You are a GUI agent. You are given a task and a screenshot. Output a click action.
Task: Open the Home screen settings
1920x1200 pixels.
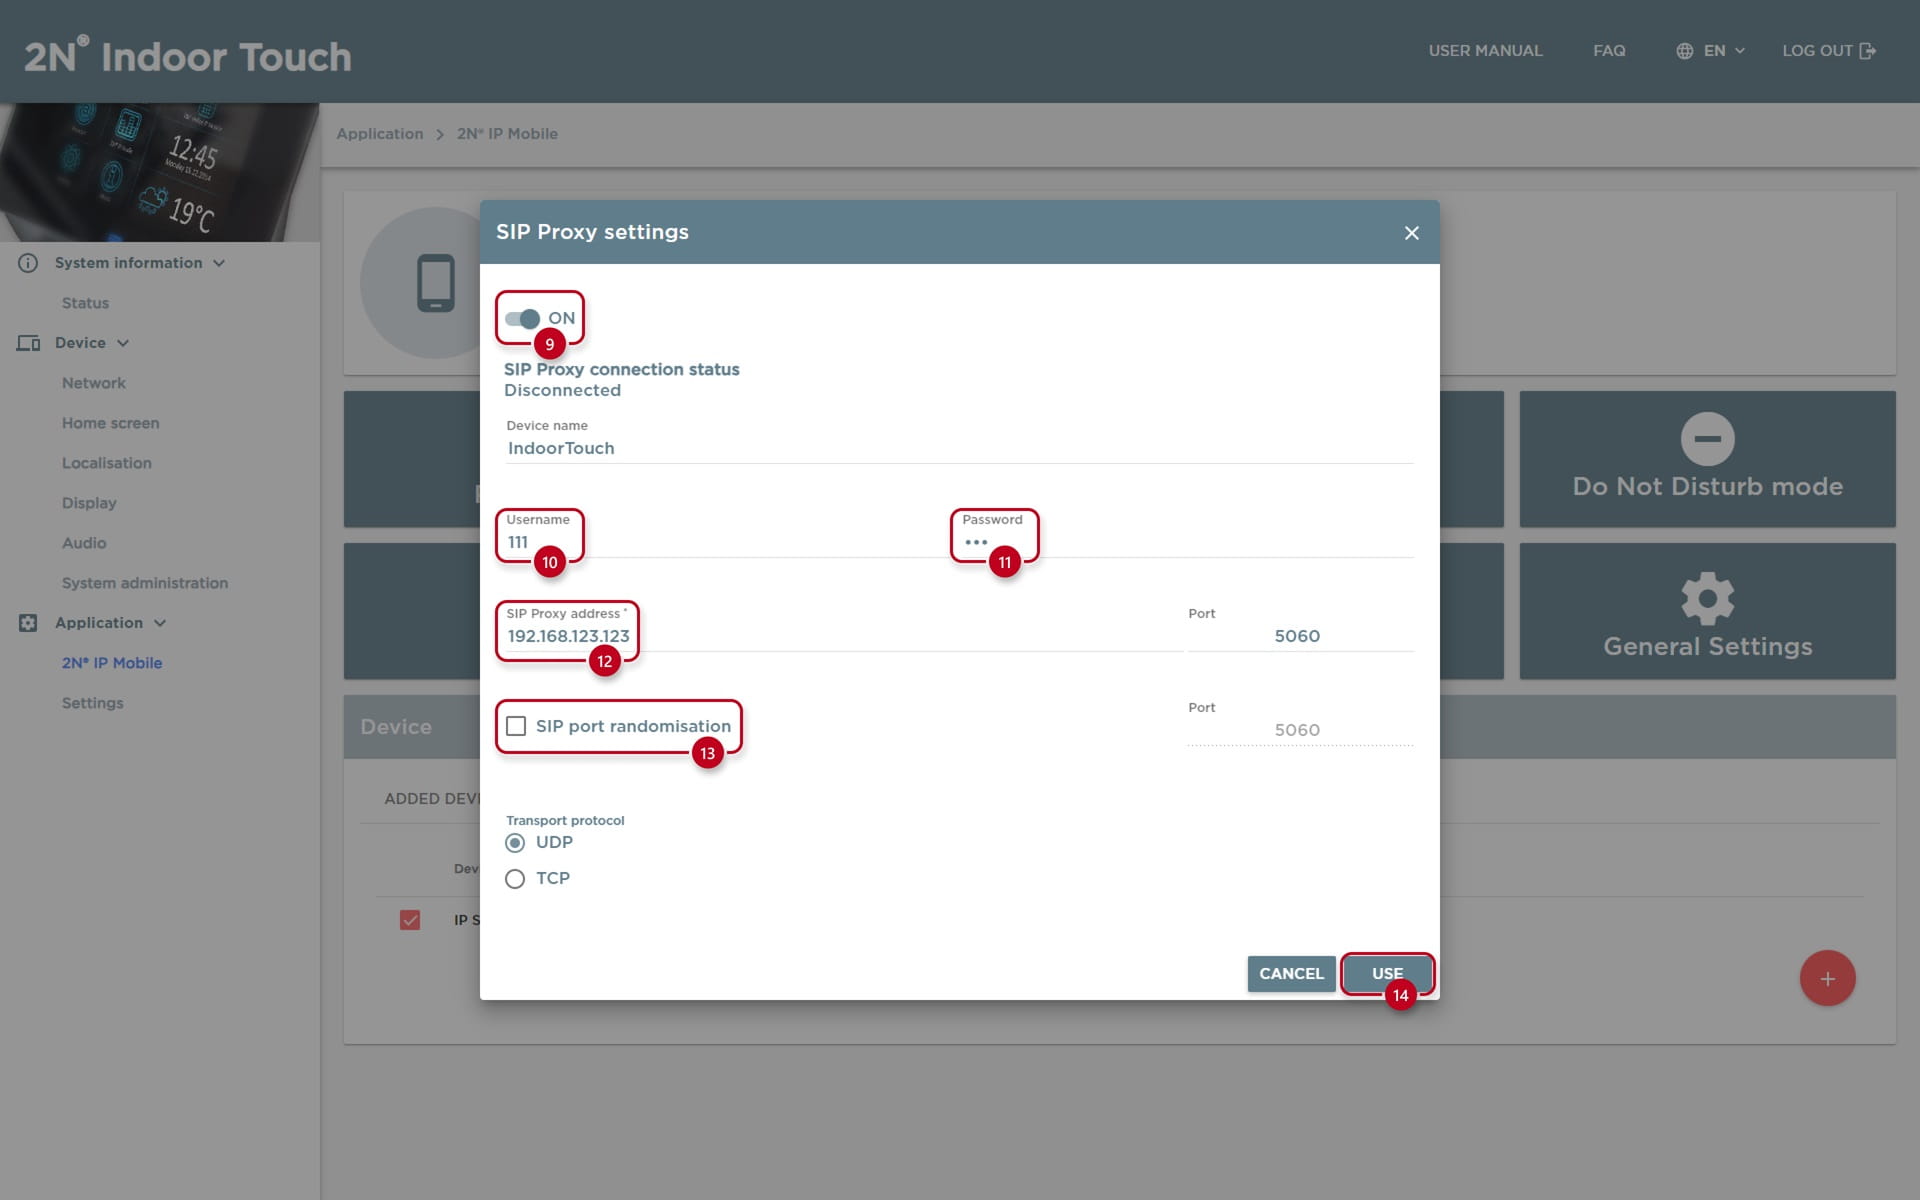pyautogui.click(x=110, y=423)
